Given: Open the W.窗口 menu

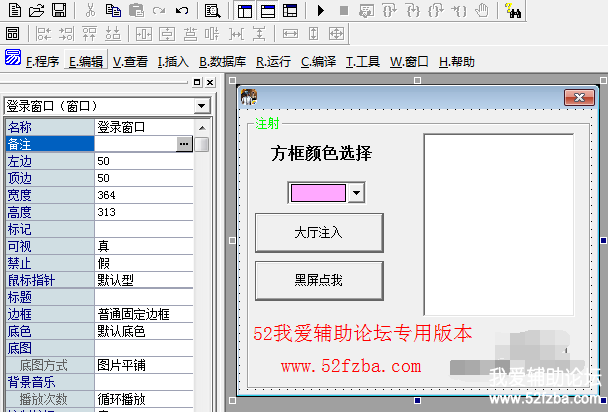Looking at the screenshot, I should click(x=409, y=62).
